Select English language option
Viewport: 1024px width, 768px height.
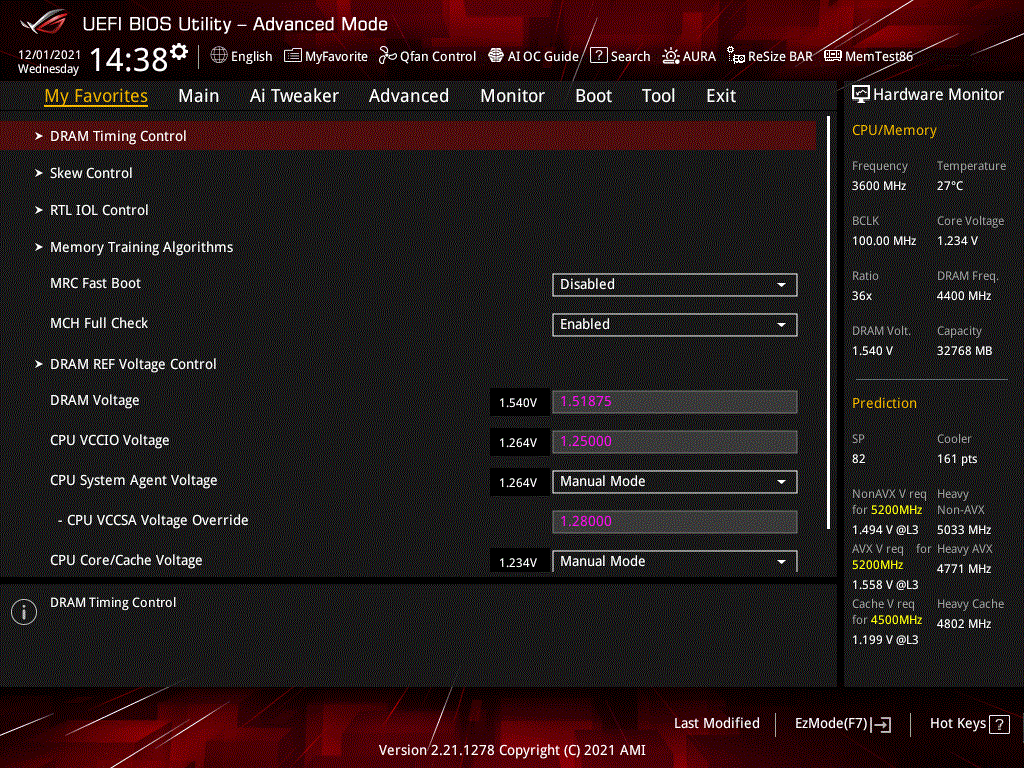tap(251, 56)
